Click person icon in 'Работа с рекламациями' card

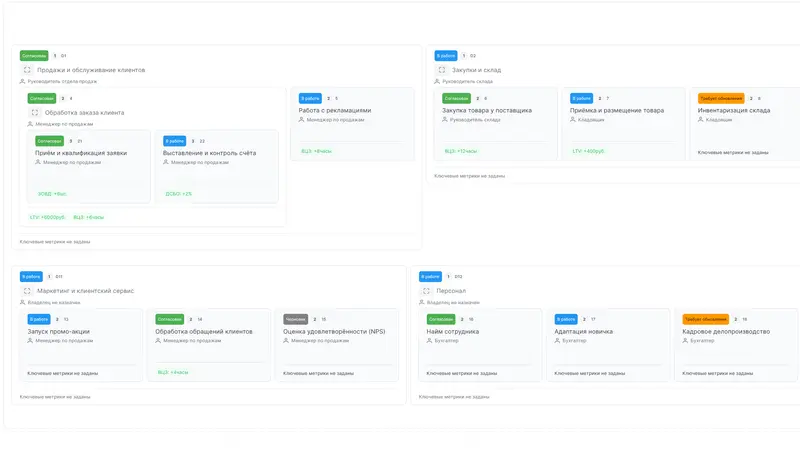(302, 119)
